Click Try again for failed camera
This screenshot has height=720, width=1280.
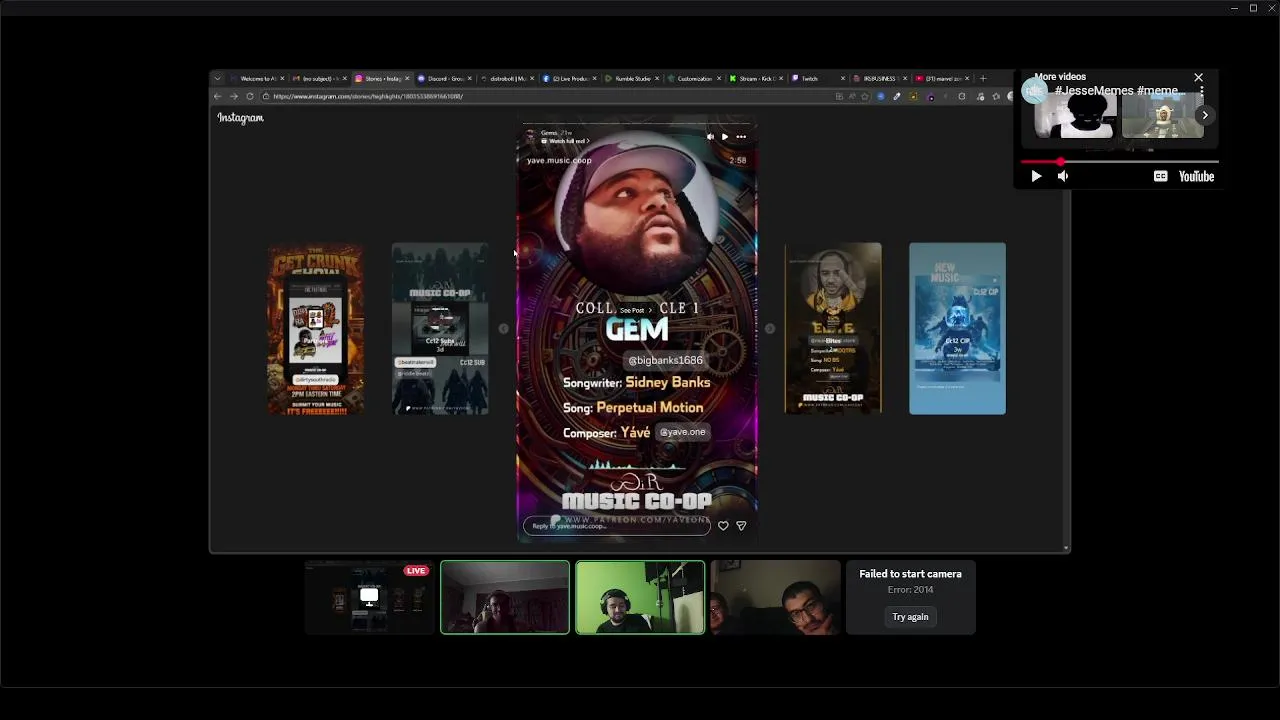tap(910, 617)
